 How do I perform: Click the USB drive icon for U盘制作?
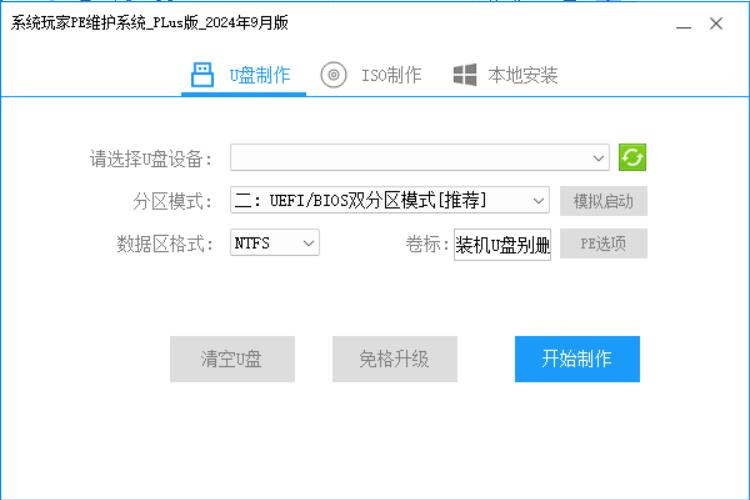pyautogui.click(x=202, y=75)
